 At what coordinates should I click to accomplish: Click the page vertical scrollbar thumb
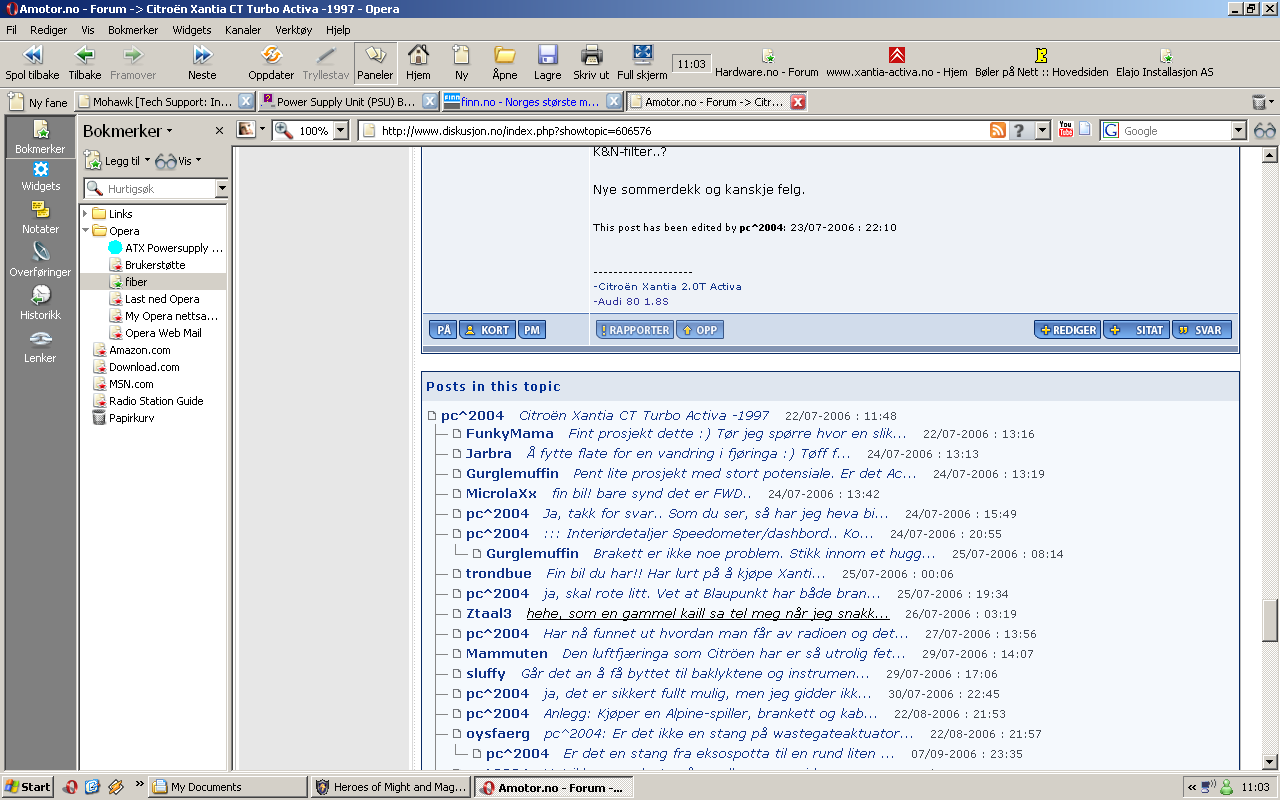tap(1270, 620)
